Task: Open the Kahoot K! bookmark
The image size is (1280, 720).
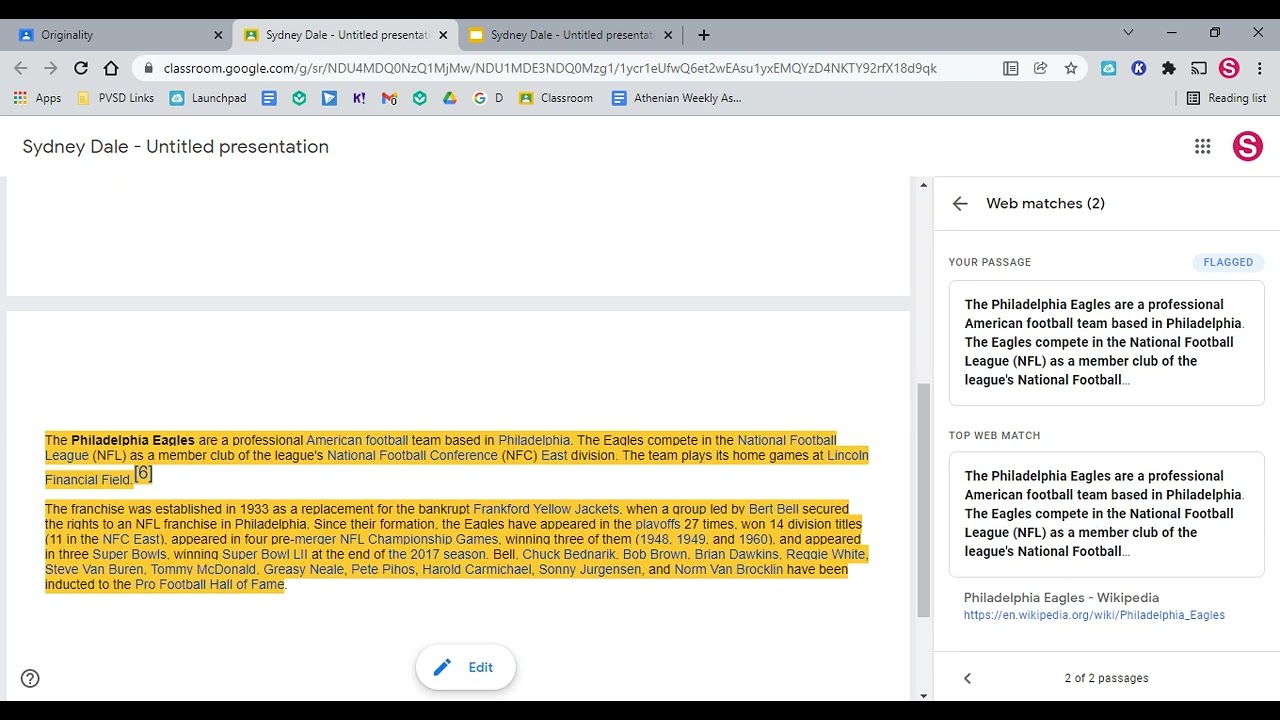Action: [359, 98]
